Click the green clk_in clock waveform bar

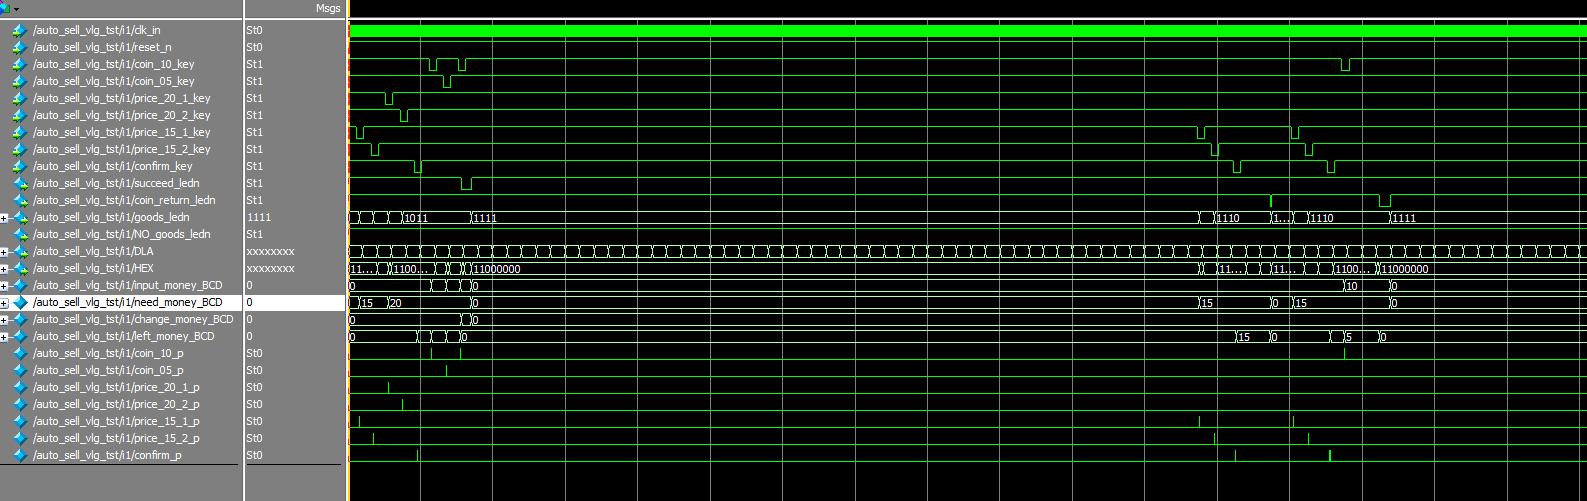point(967,31)
